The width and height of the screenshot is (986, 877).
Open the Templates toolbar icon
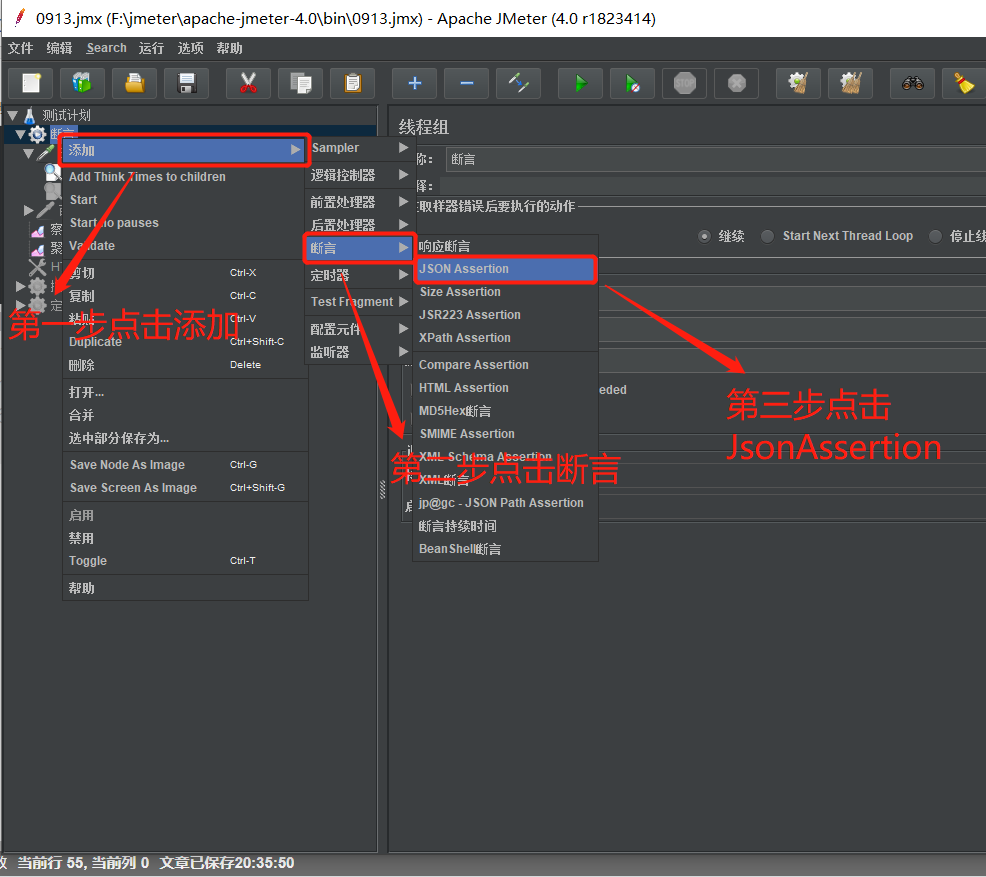(82, 83)
